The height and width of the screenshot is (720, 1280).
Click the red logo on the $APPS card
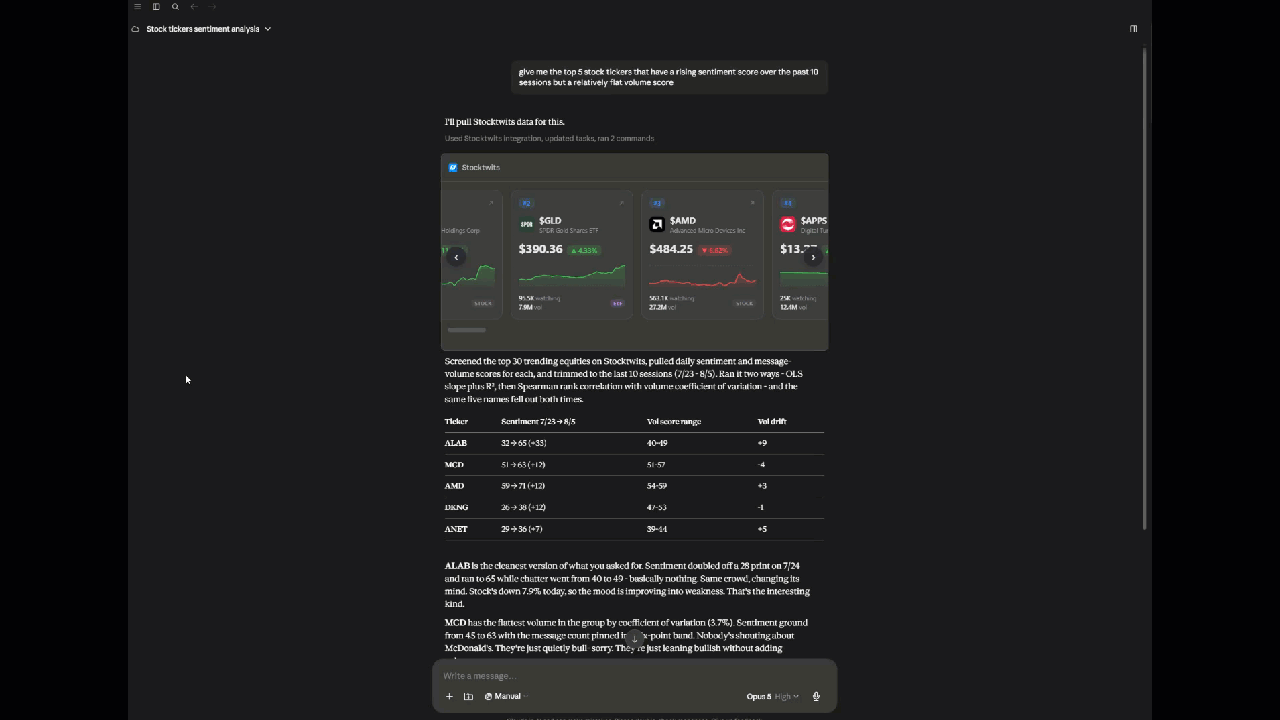pos(788,224)
